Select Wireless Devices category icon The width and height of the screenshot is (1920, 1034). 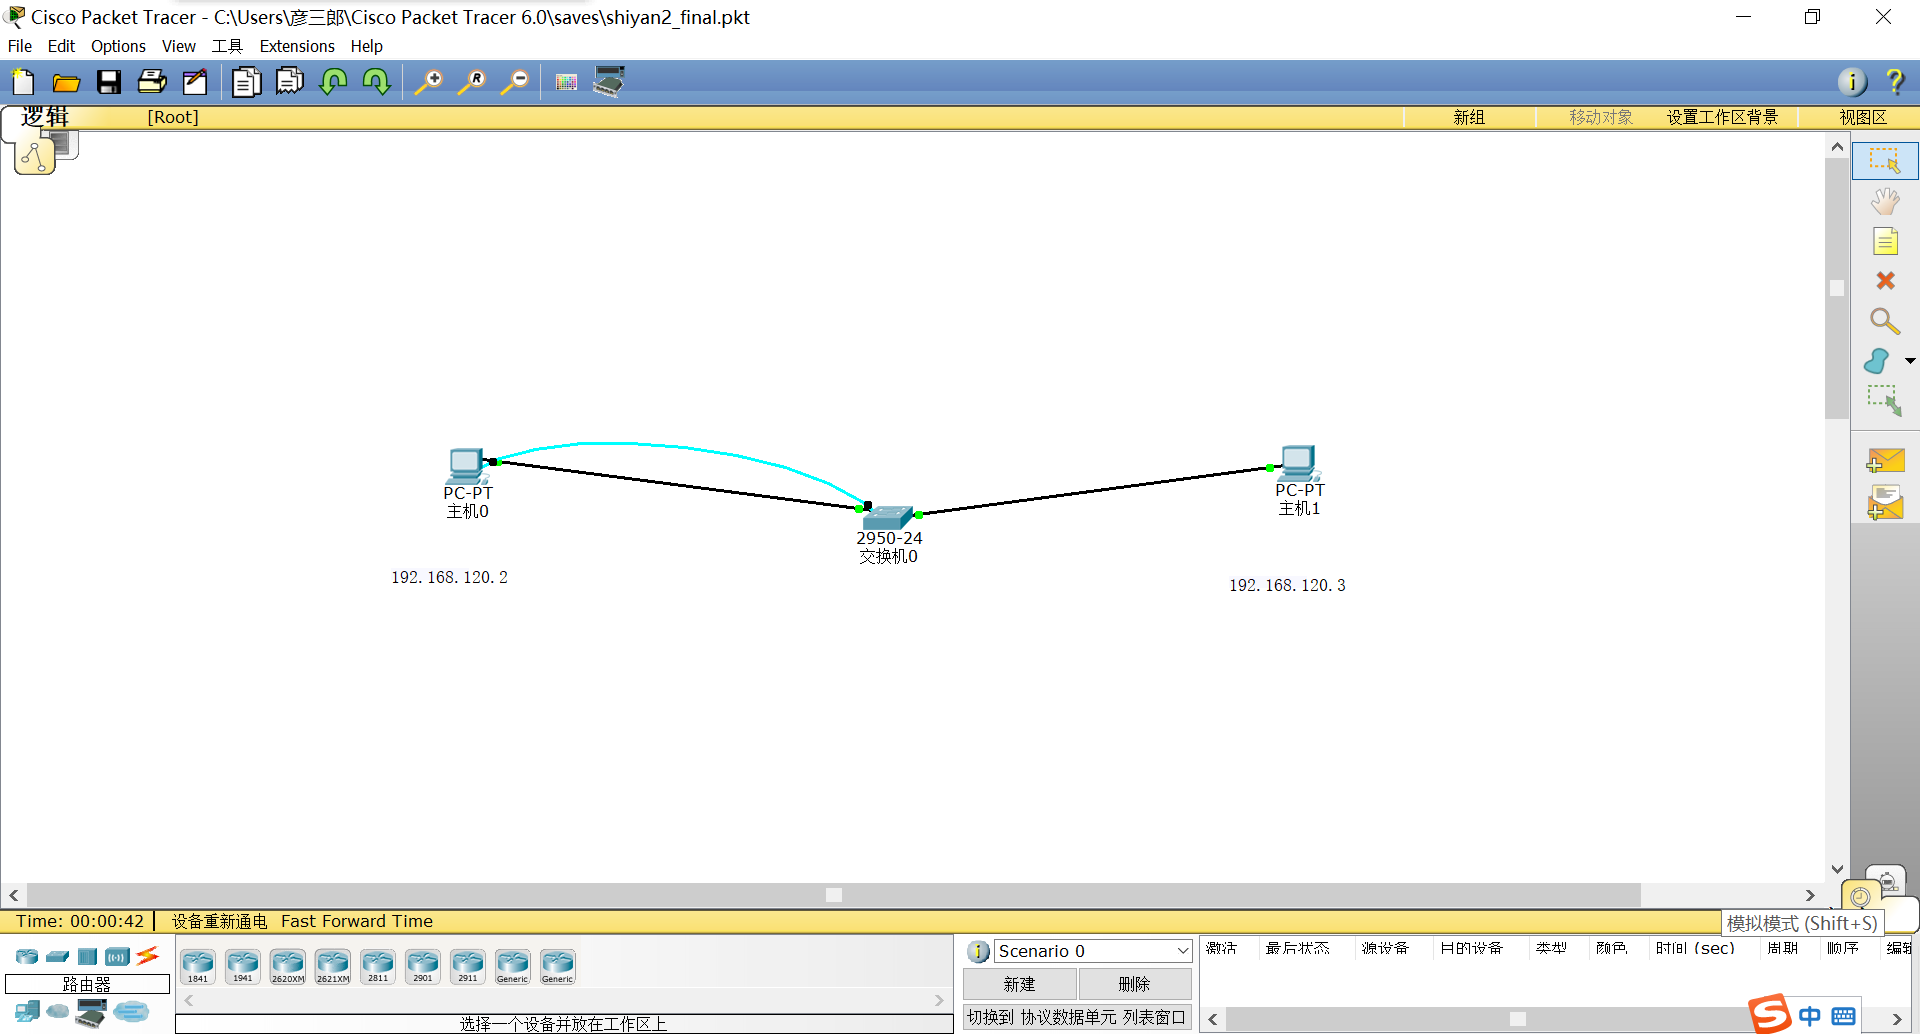[x=118, y=957]
